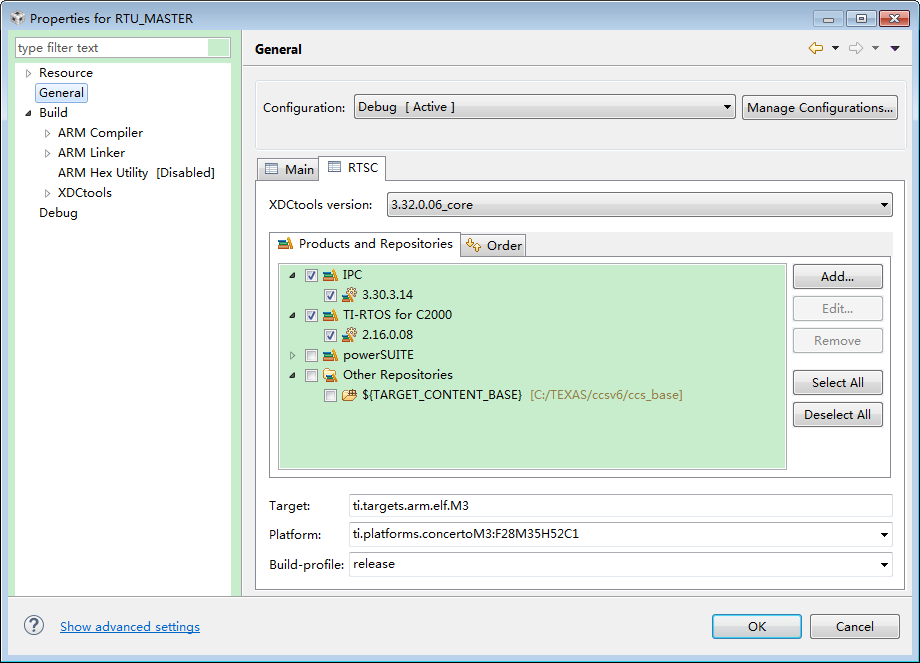Screen dimensions: 920x663
Task: Collapse the Other Repositories node
Action: pos(292,375)
